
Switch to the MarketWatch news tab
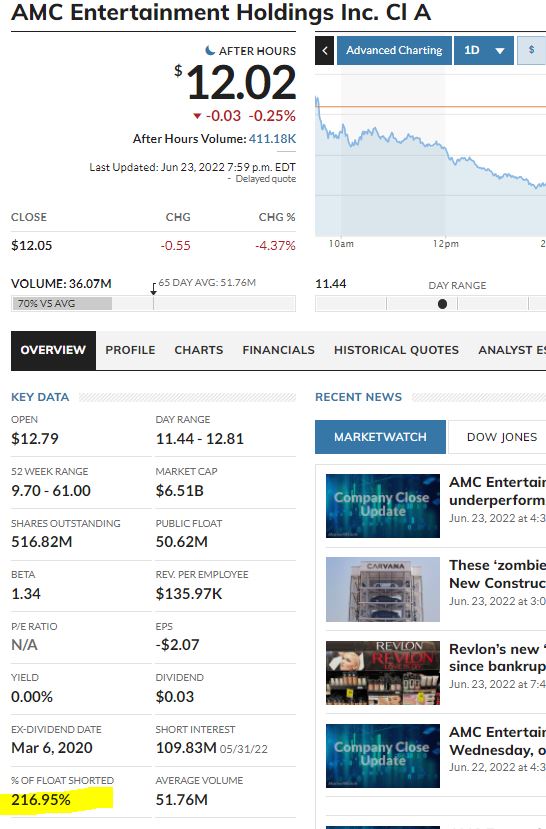coord(381,437)
